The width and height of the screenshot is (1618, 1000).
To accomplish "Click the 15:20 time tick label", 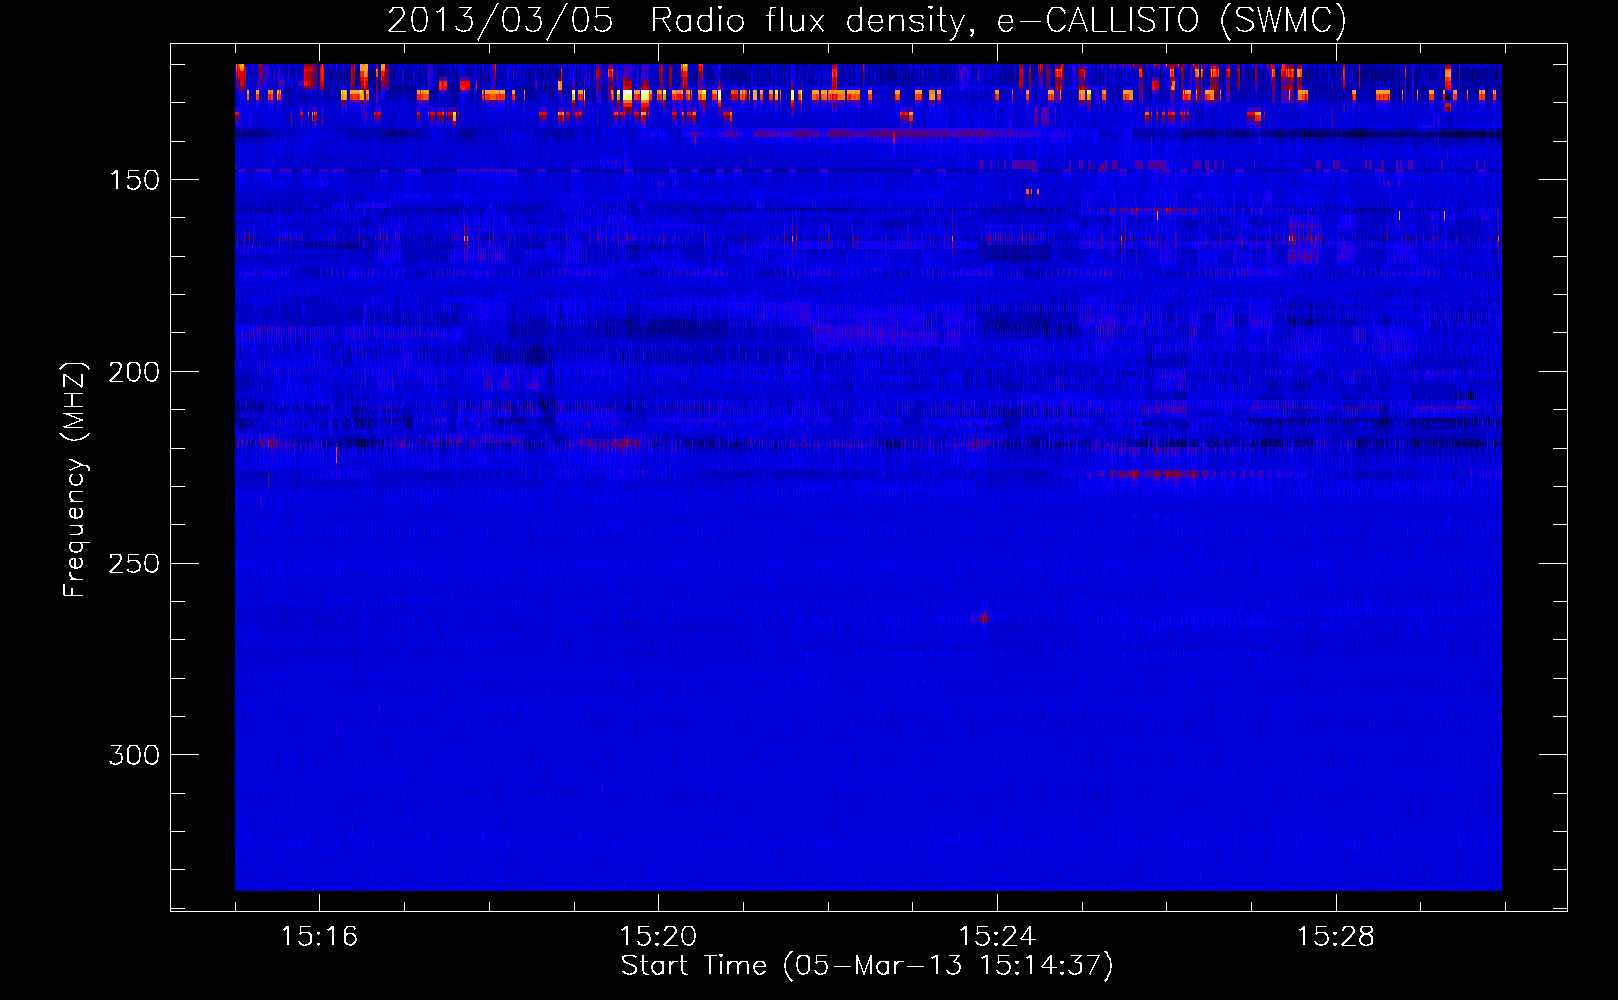I will tap(658, 937).
